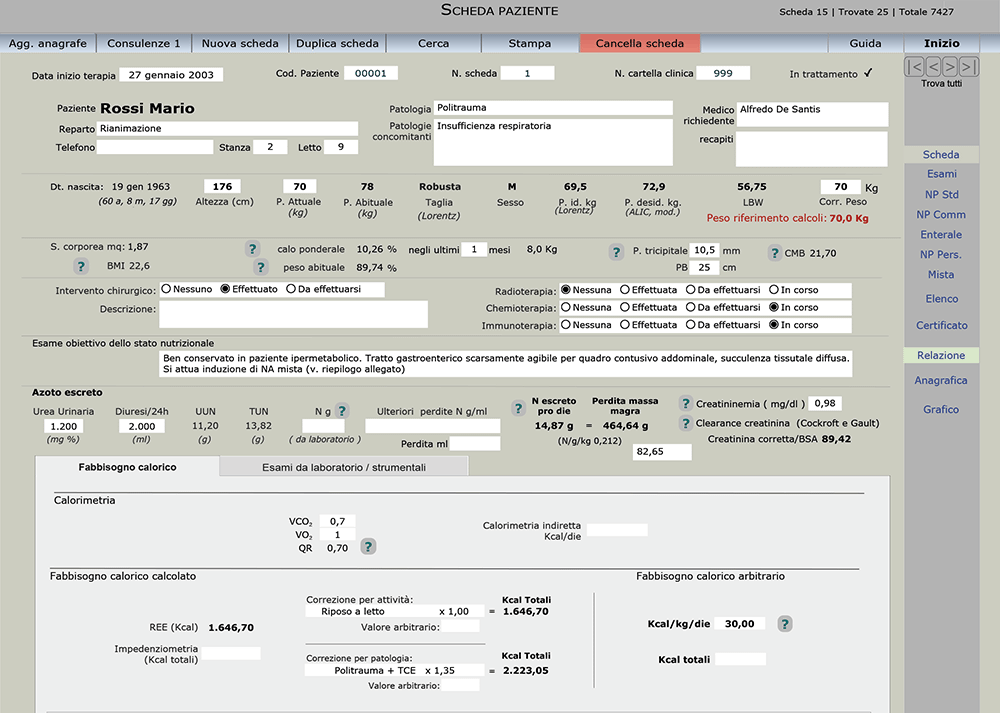Click Duplica scheda
This screenshot has height=713, width=1000.
pyautogui.click(x=337, y=43)
